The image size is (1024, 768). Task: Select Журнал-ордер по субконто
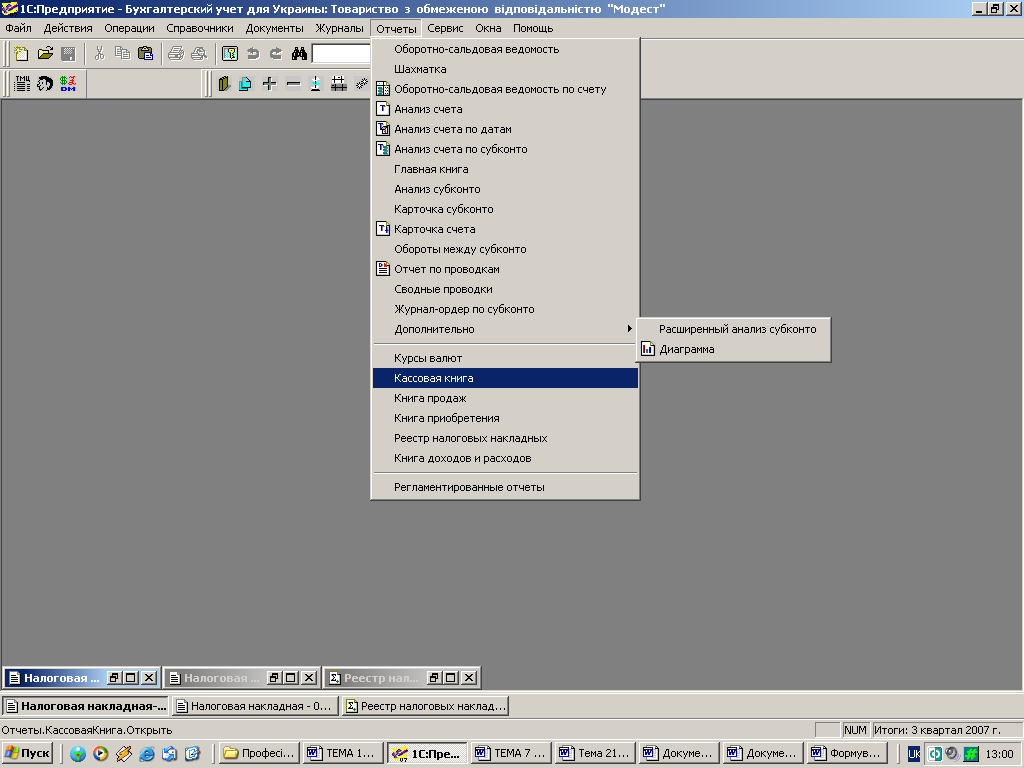click(505, 309)
